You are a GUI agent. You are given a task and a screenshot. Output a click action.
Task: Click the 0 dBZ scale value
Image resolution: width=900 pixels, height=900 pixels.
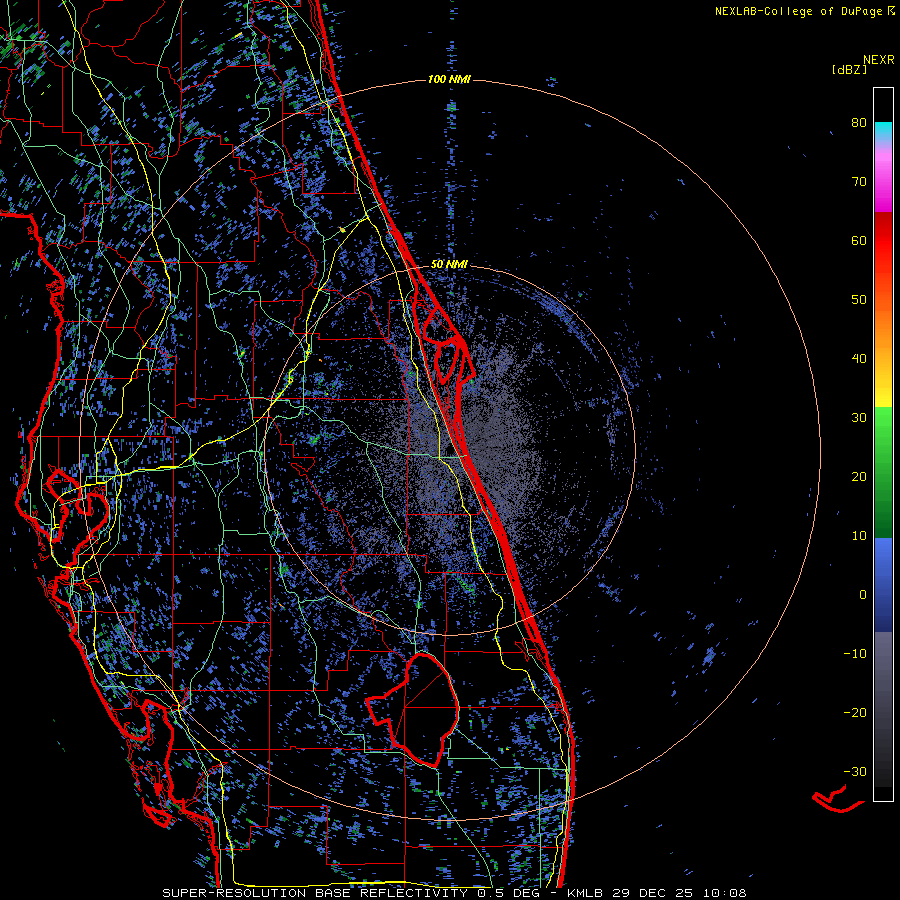pyautogui.click(x=863, y=595)
